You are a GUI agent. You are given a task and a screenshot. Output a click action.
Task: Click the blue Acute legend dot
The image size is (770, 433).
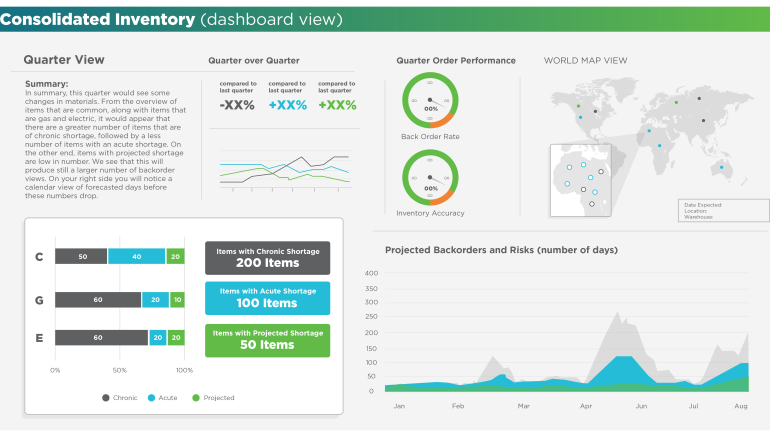pyautogui.click(x=151, y=398)
